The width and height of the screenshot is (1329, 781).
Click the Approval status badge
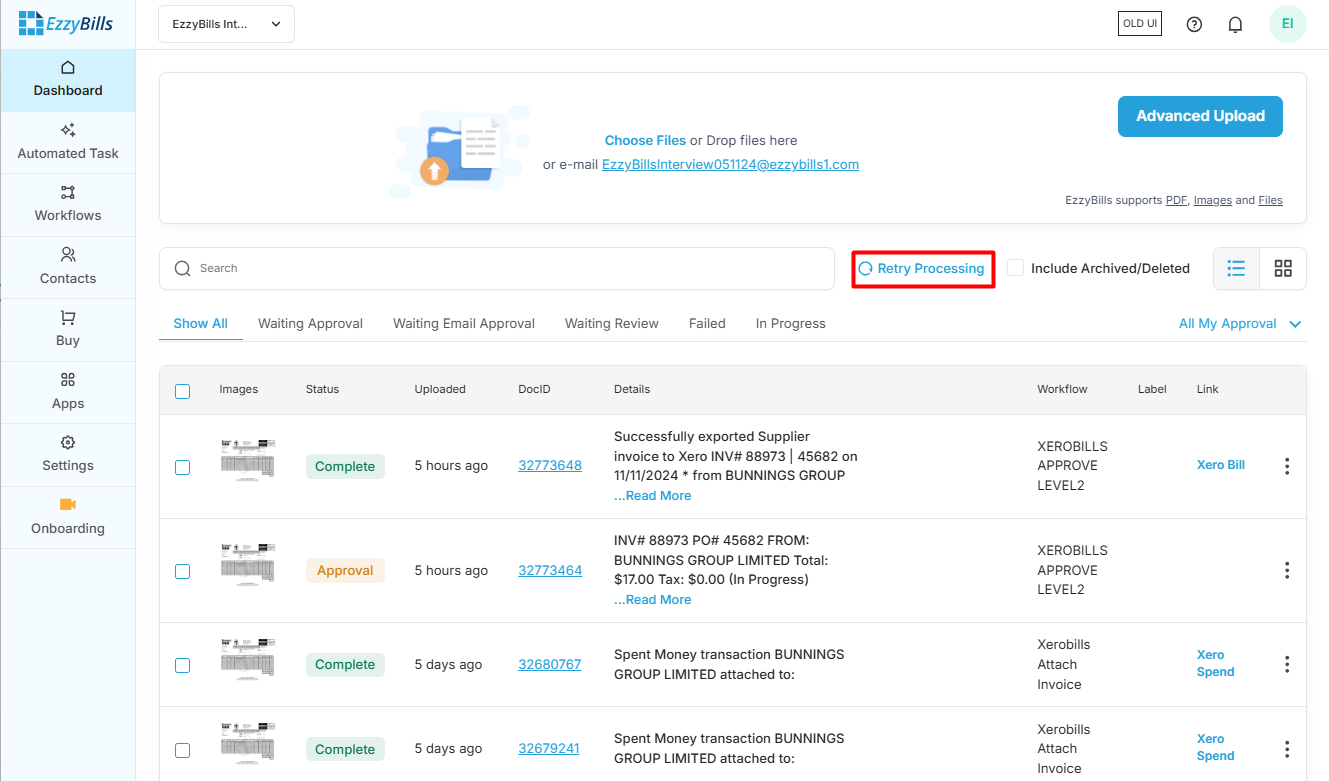[x=345, y=571]
